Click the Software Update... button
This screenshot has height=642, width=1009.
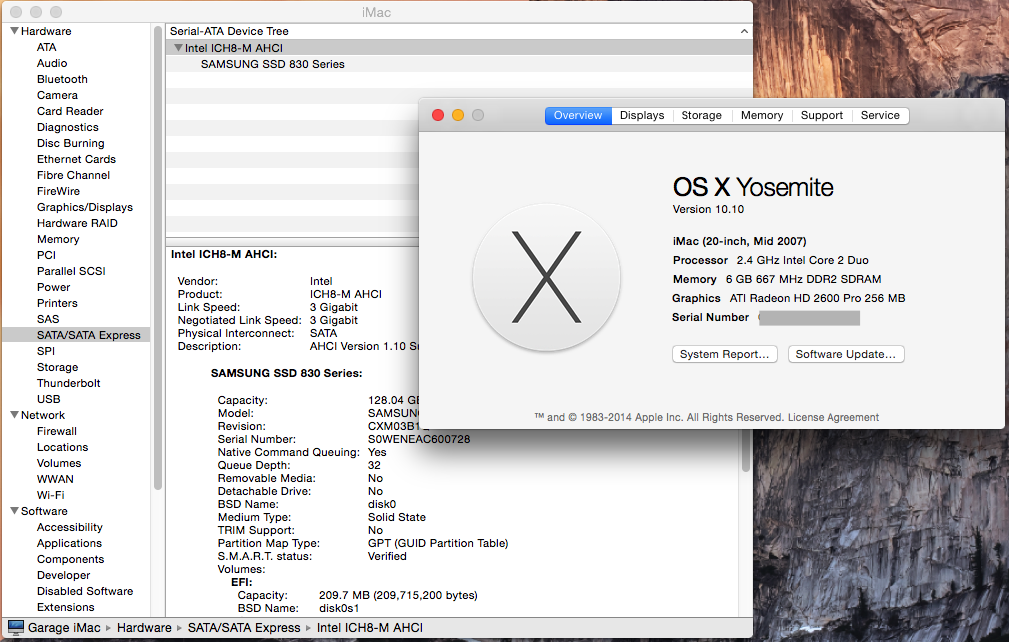pos(846,354)
